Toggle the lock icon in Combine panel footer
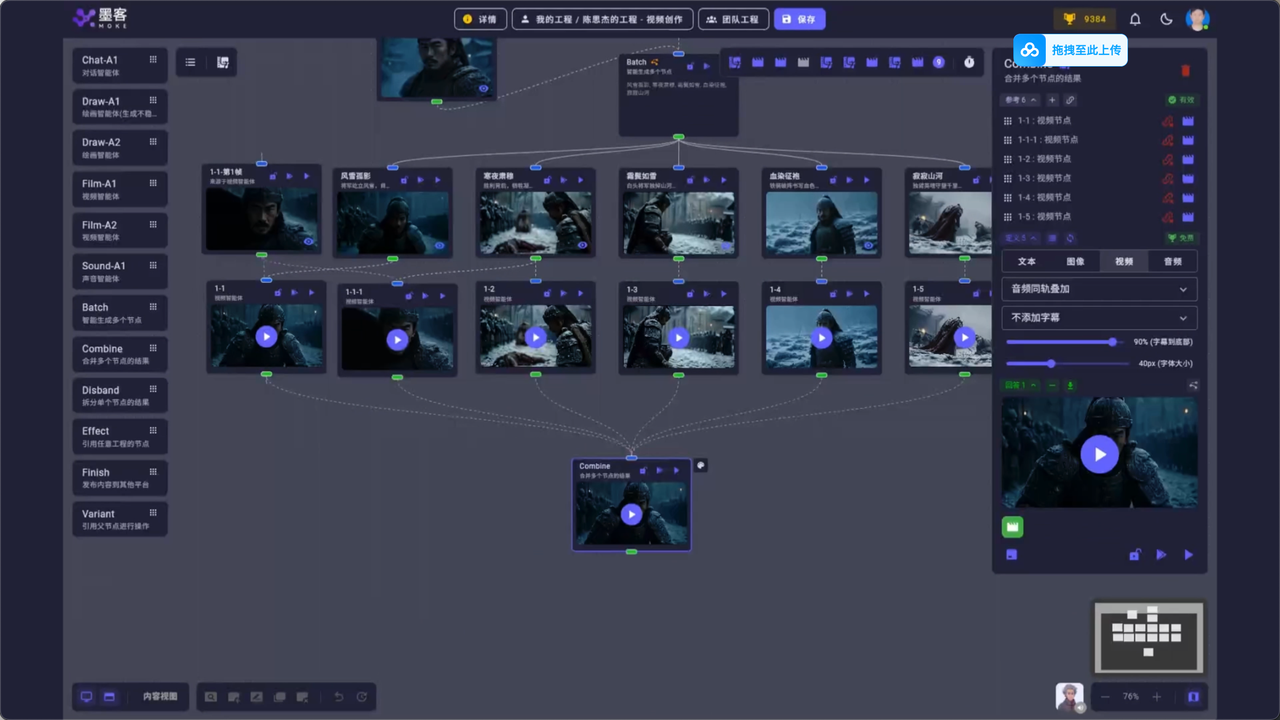The width and height of the screenshot is (1280, 720). pos(1134,555)
